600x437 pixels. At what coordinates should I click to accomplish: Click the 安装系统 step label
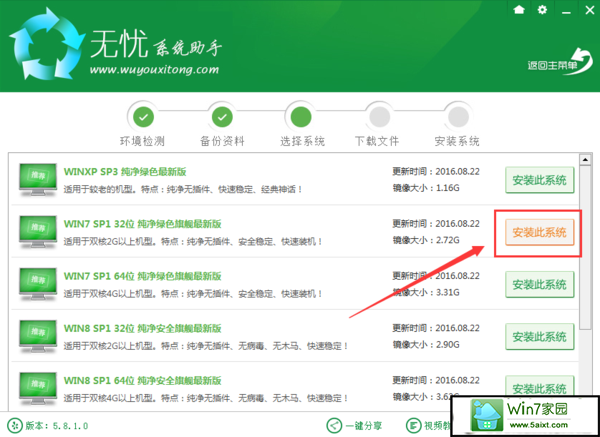click(x=457, y=141)
